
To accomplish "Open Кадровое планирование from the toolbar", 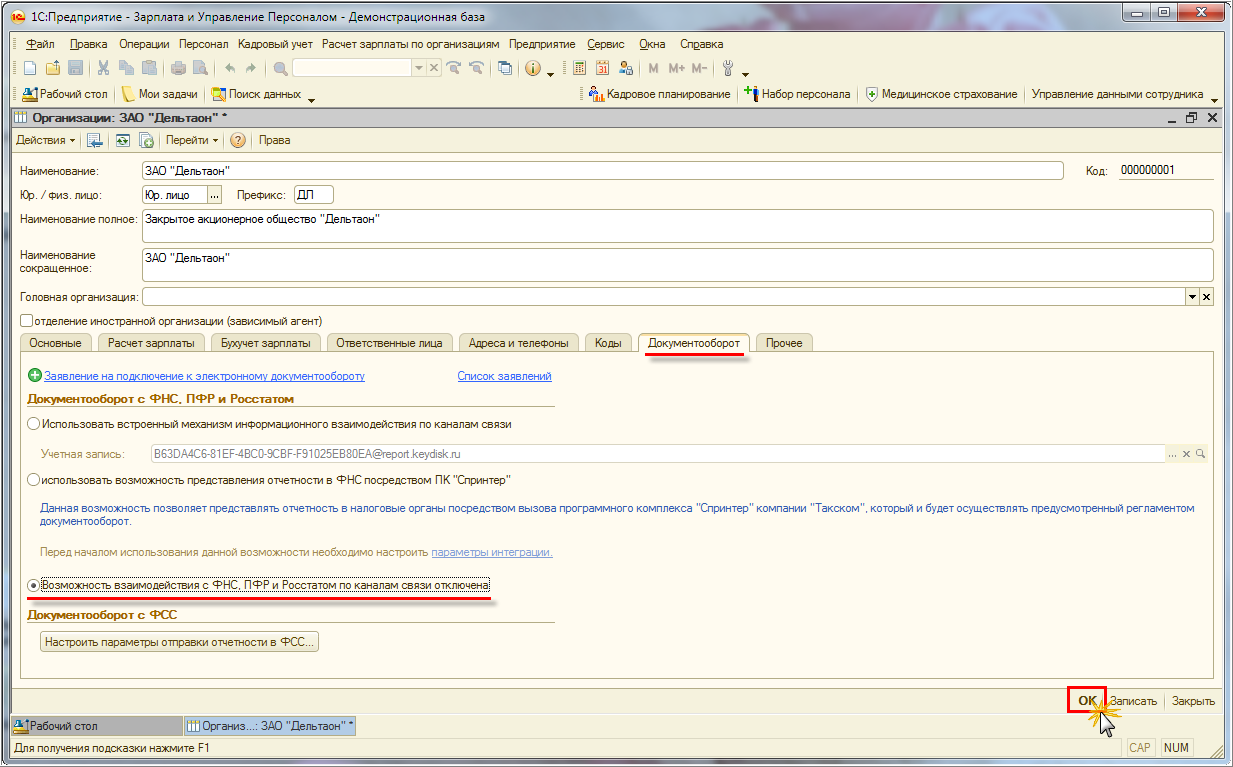I will [x=660, y=94].
